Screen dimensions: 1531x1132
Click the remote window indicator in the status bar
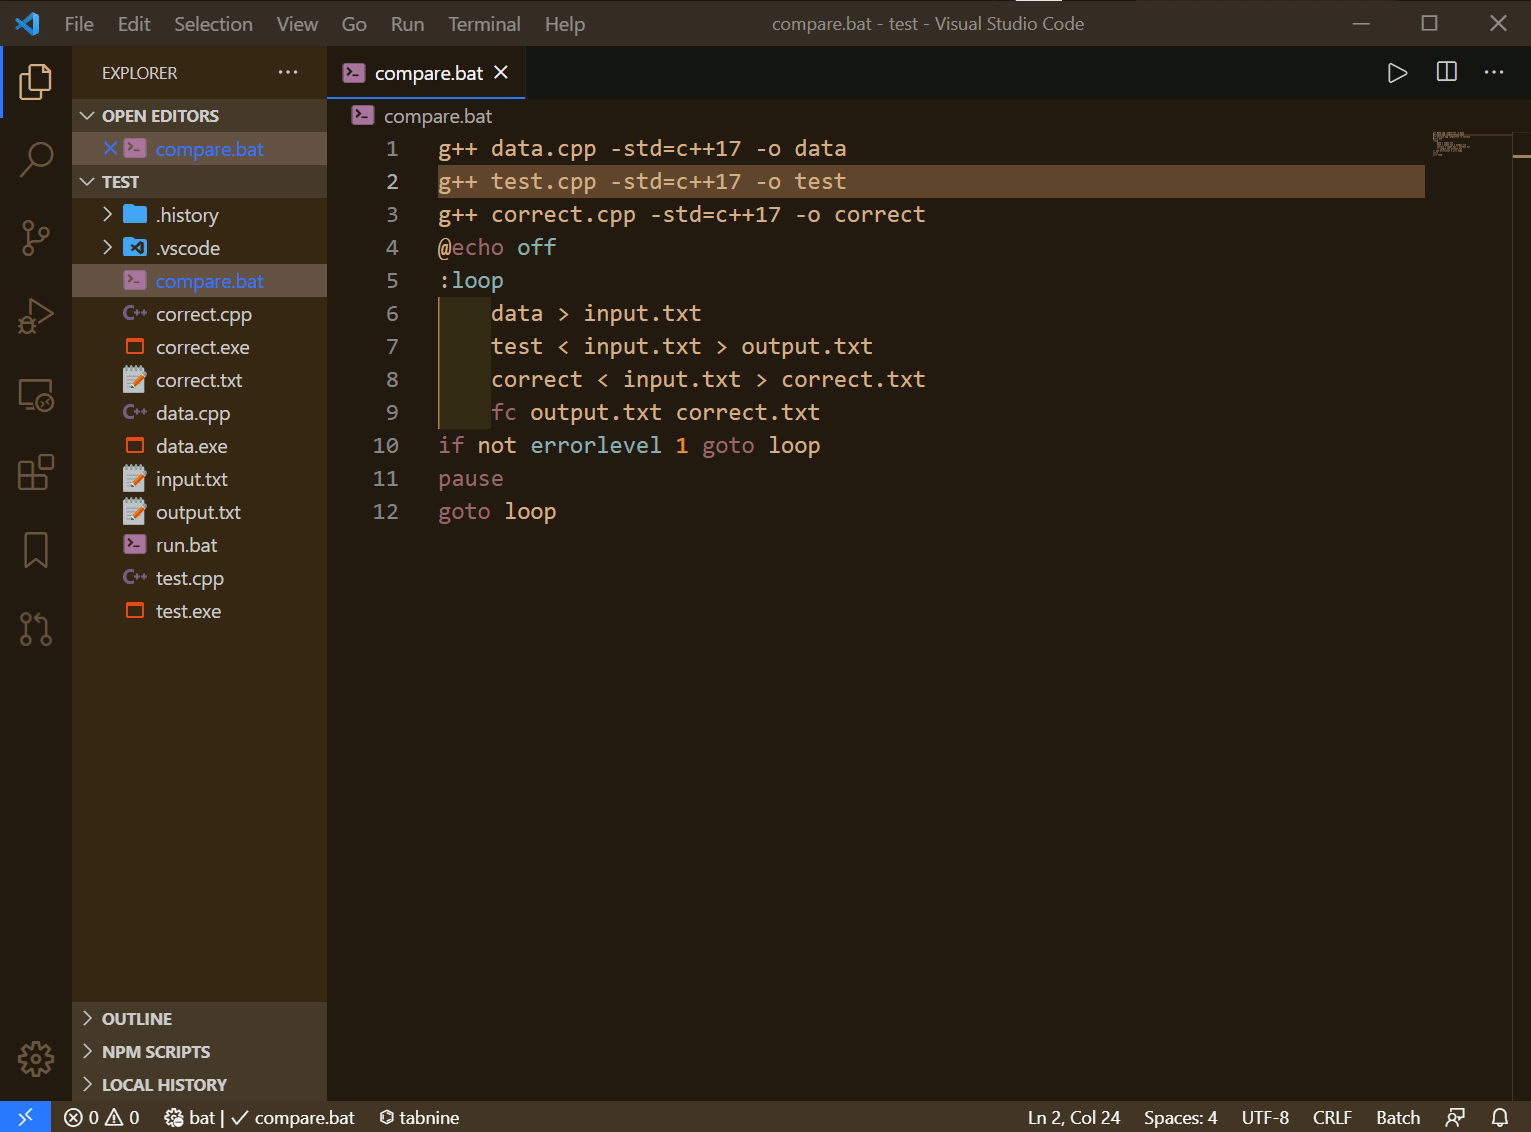[x=25, y=1117]
